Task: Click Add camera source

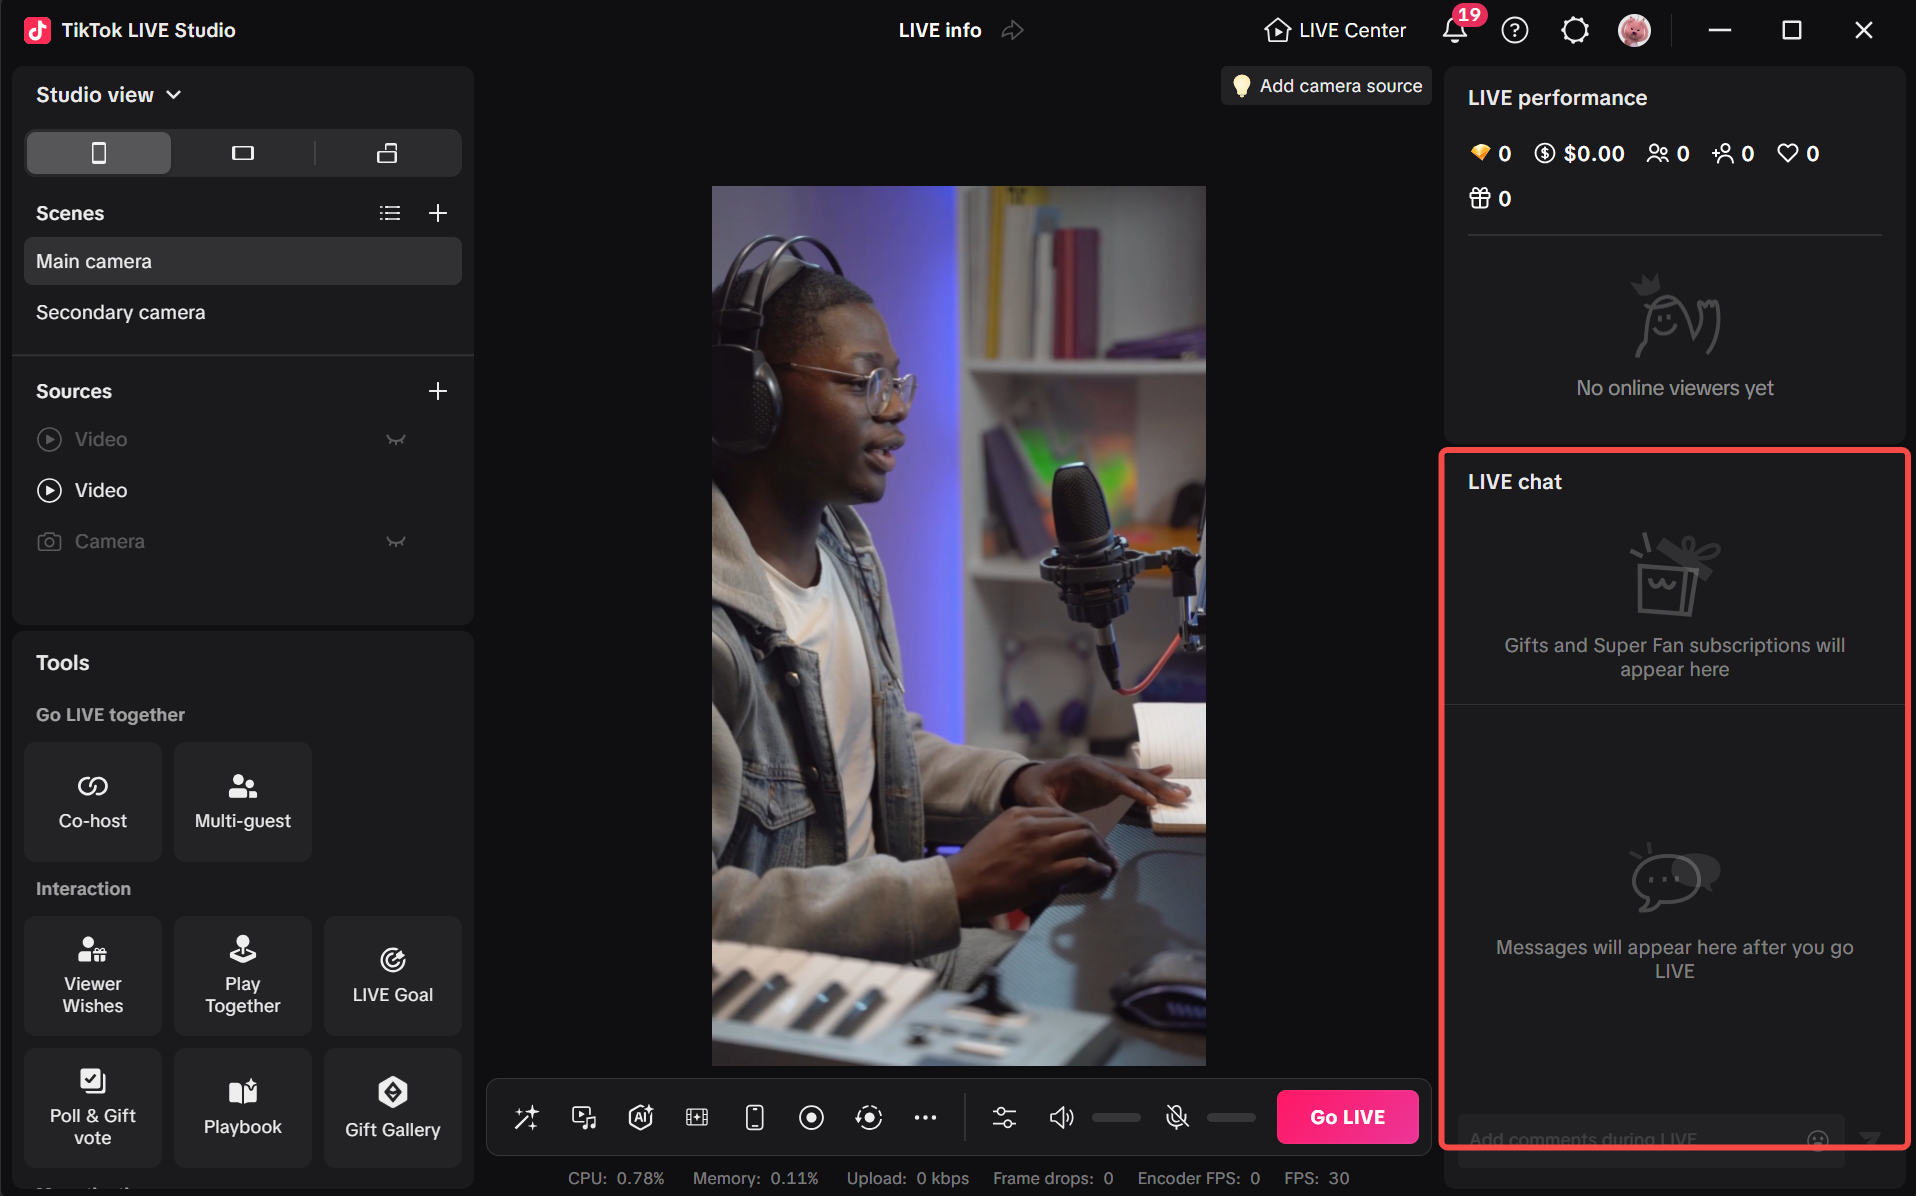Action: (x=1325, y=85)
